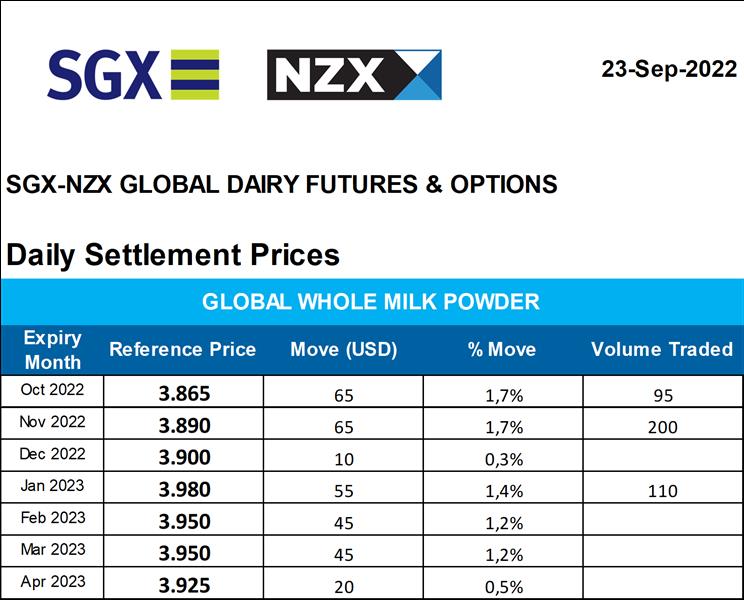Click the % Move column header
The height and width of the screenshot is (600, 744).
[502, 349]
